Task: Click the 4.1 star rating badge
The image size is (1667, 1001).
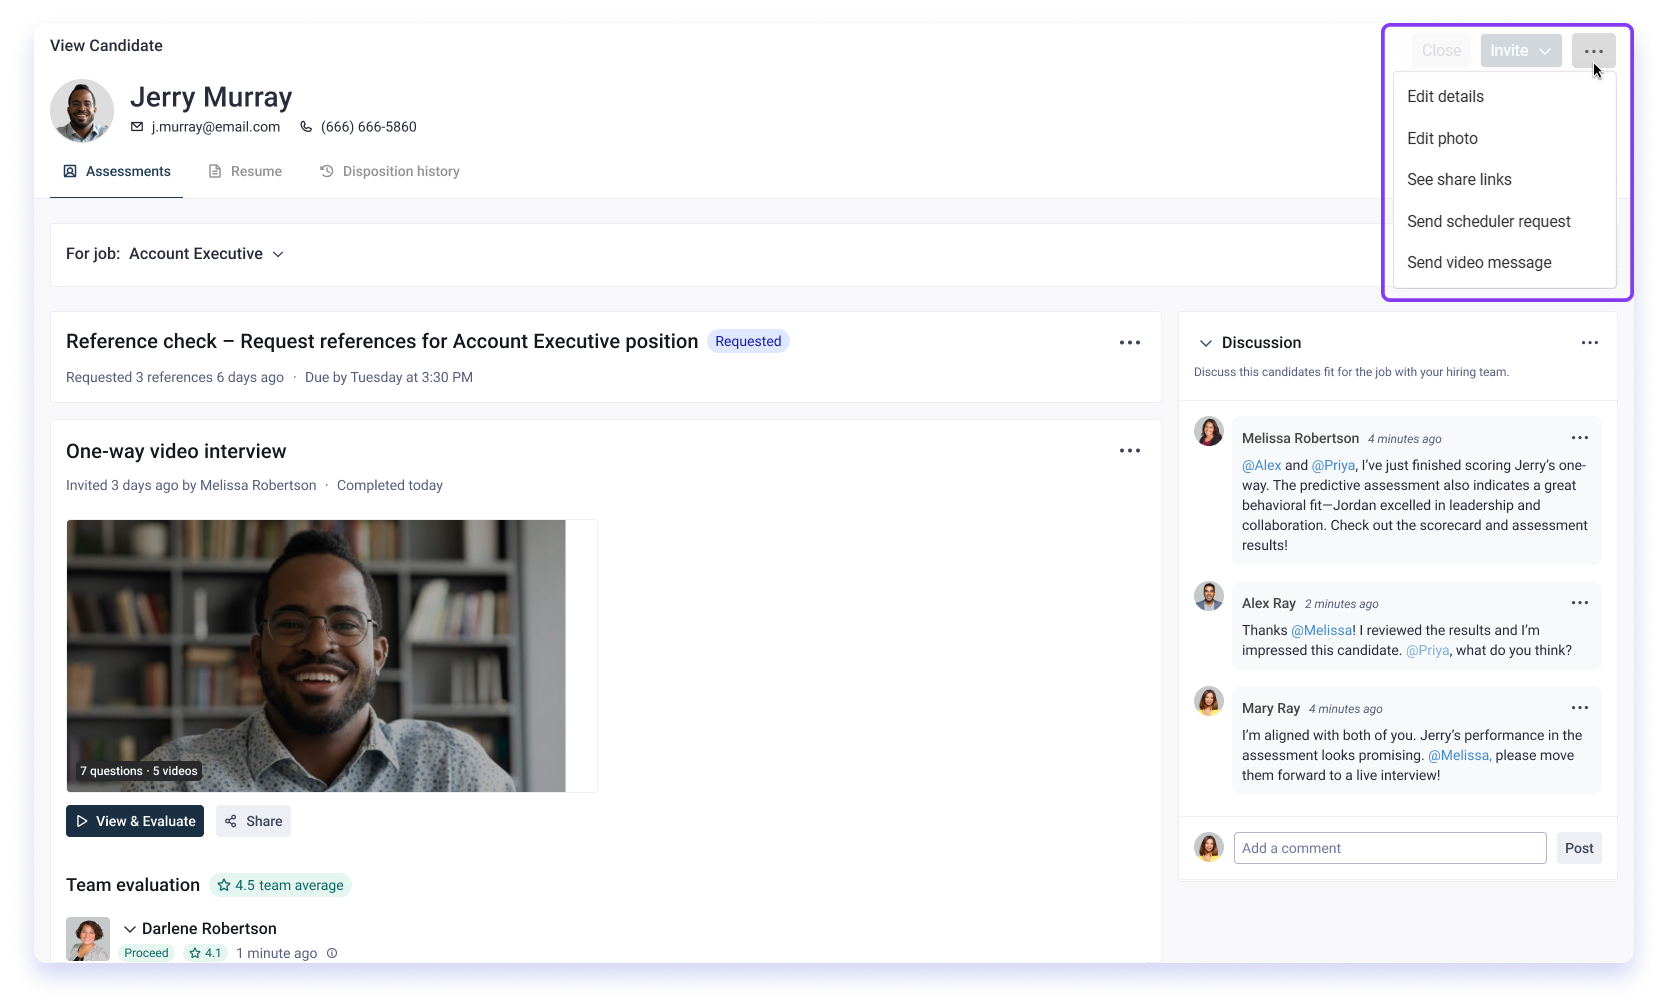Action: (206, 953)
